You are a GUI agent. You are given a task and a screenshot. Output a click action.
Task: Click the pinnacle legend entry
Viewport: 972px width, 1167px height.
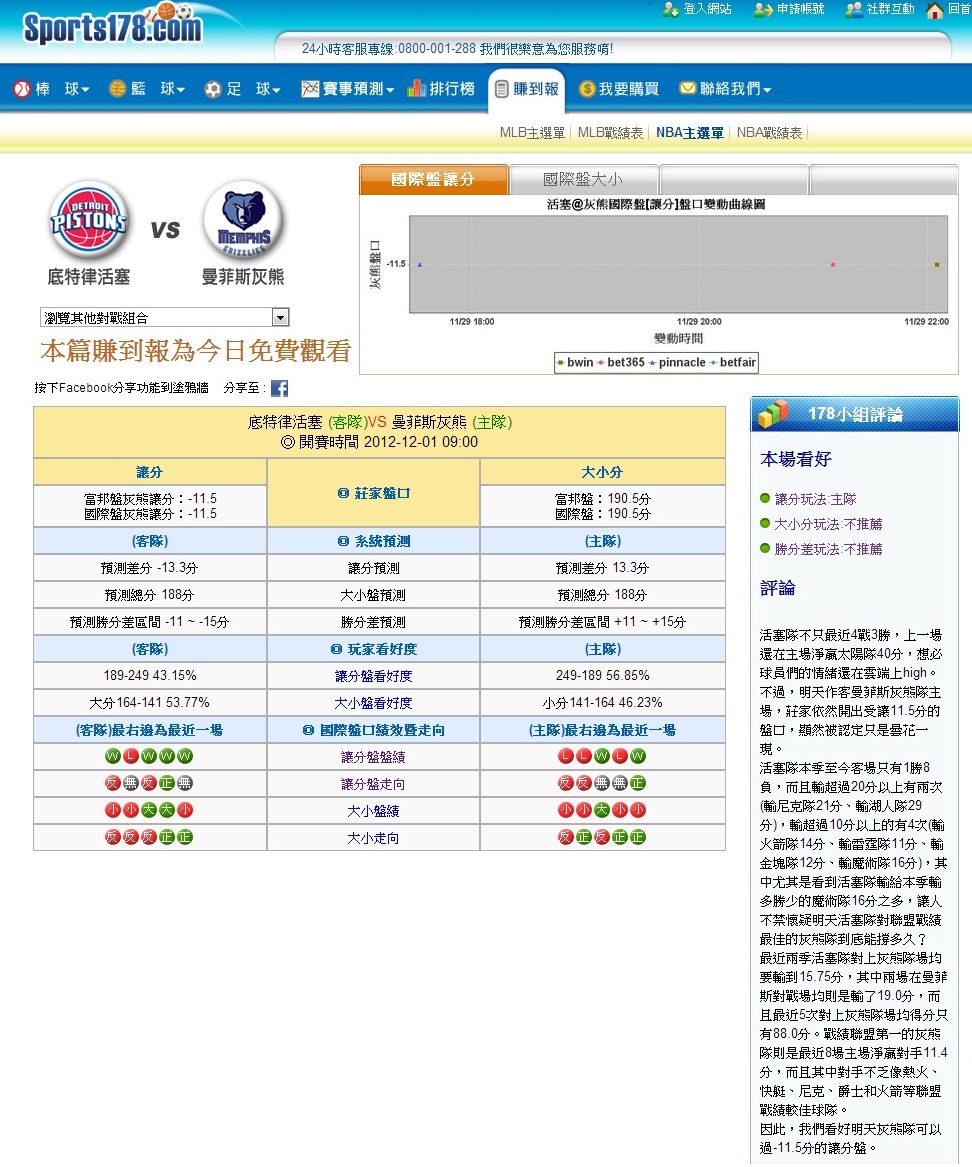(677, 362)
